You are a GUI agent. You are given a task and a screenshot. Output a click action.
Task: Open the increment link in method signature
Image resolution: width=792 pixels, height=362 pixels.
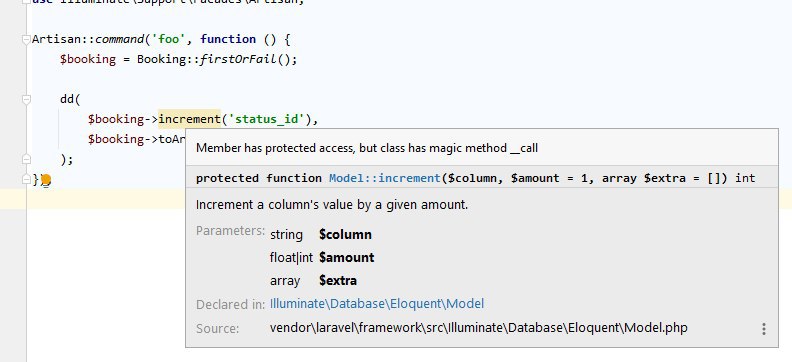pyautogui.click(x=410, y=178)
